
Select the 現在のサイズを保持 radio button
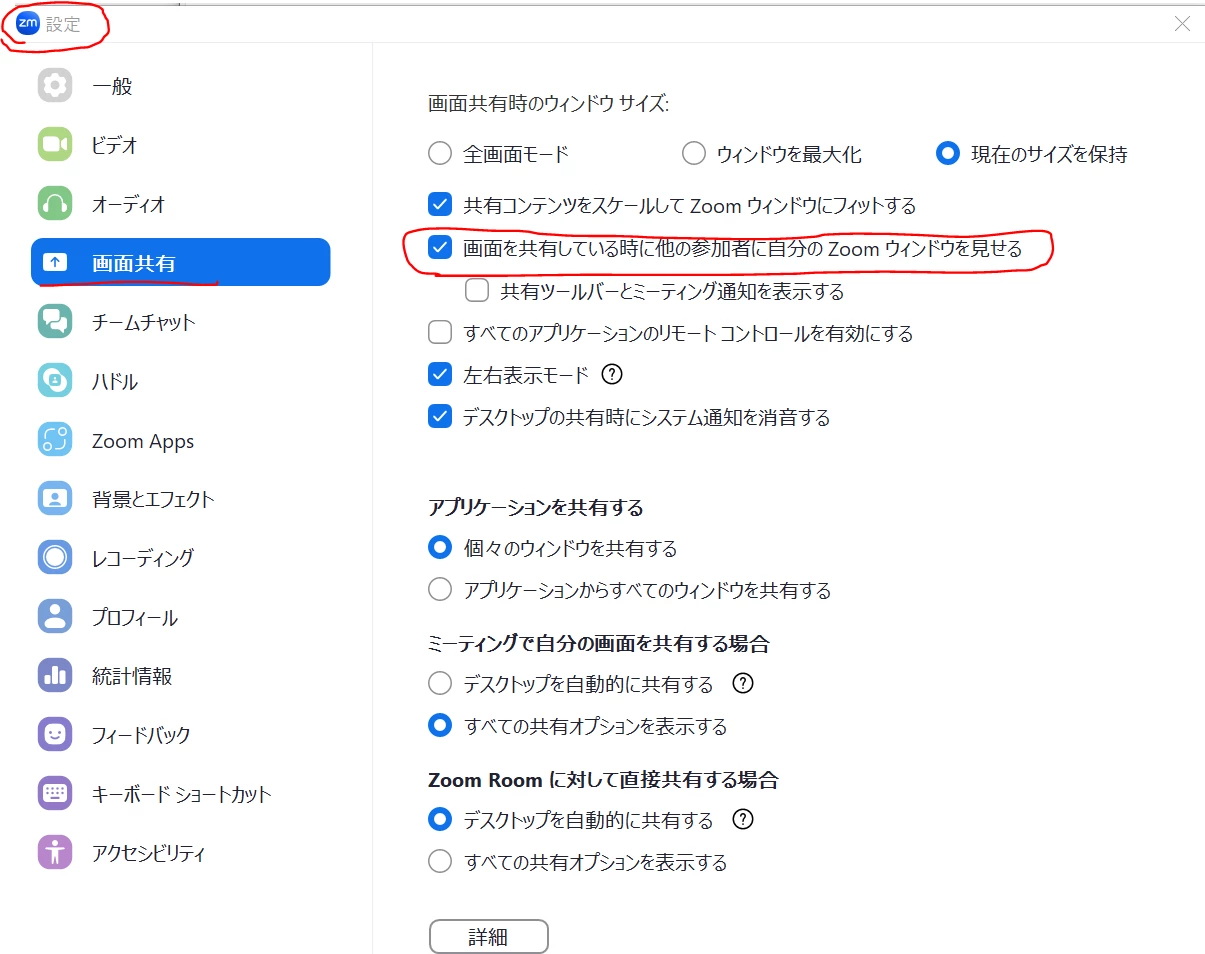tap(947, 154)
